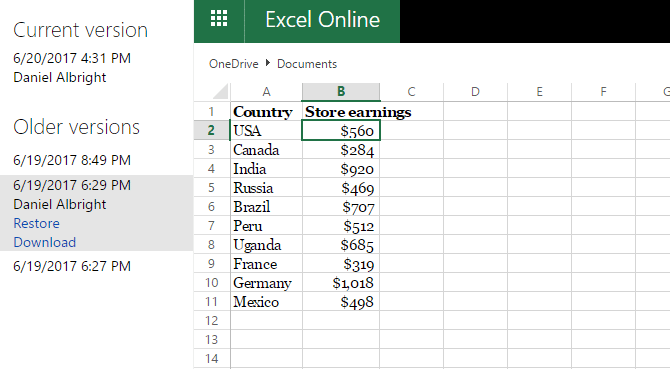Screen dimensions: 670x369
Task: Click the cell containing Uganda
Action: (266, 245)
